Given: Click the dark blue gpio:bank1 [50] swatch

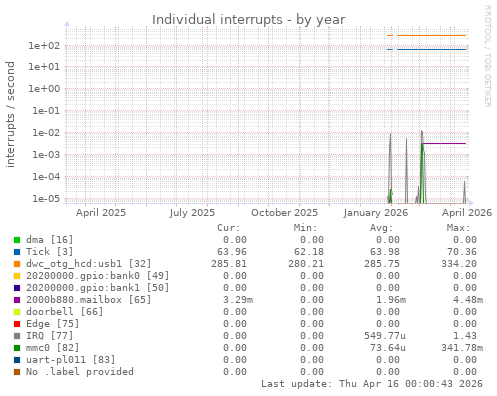Looking at the screenshot, I should click(x=17, y=288).
